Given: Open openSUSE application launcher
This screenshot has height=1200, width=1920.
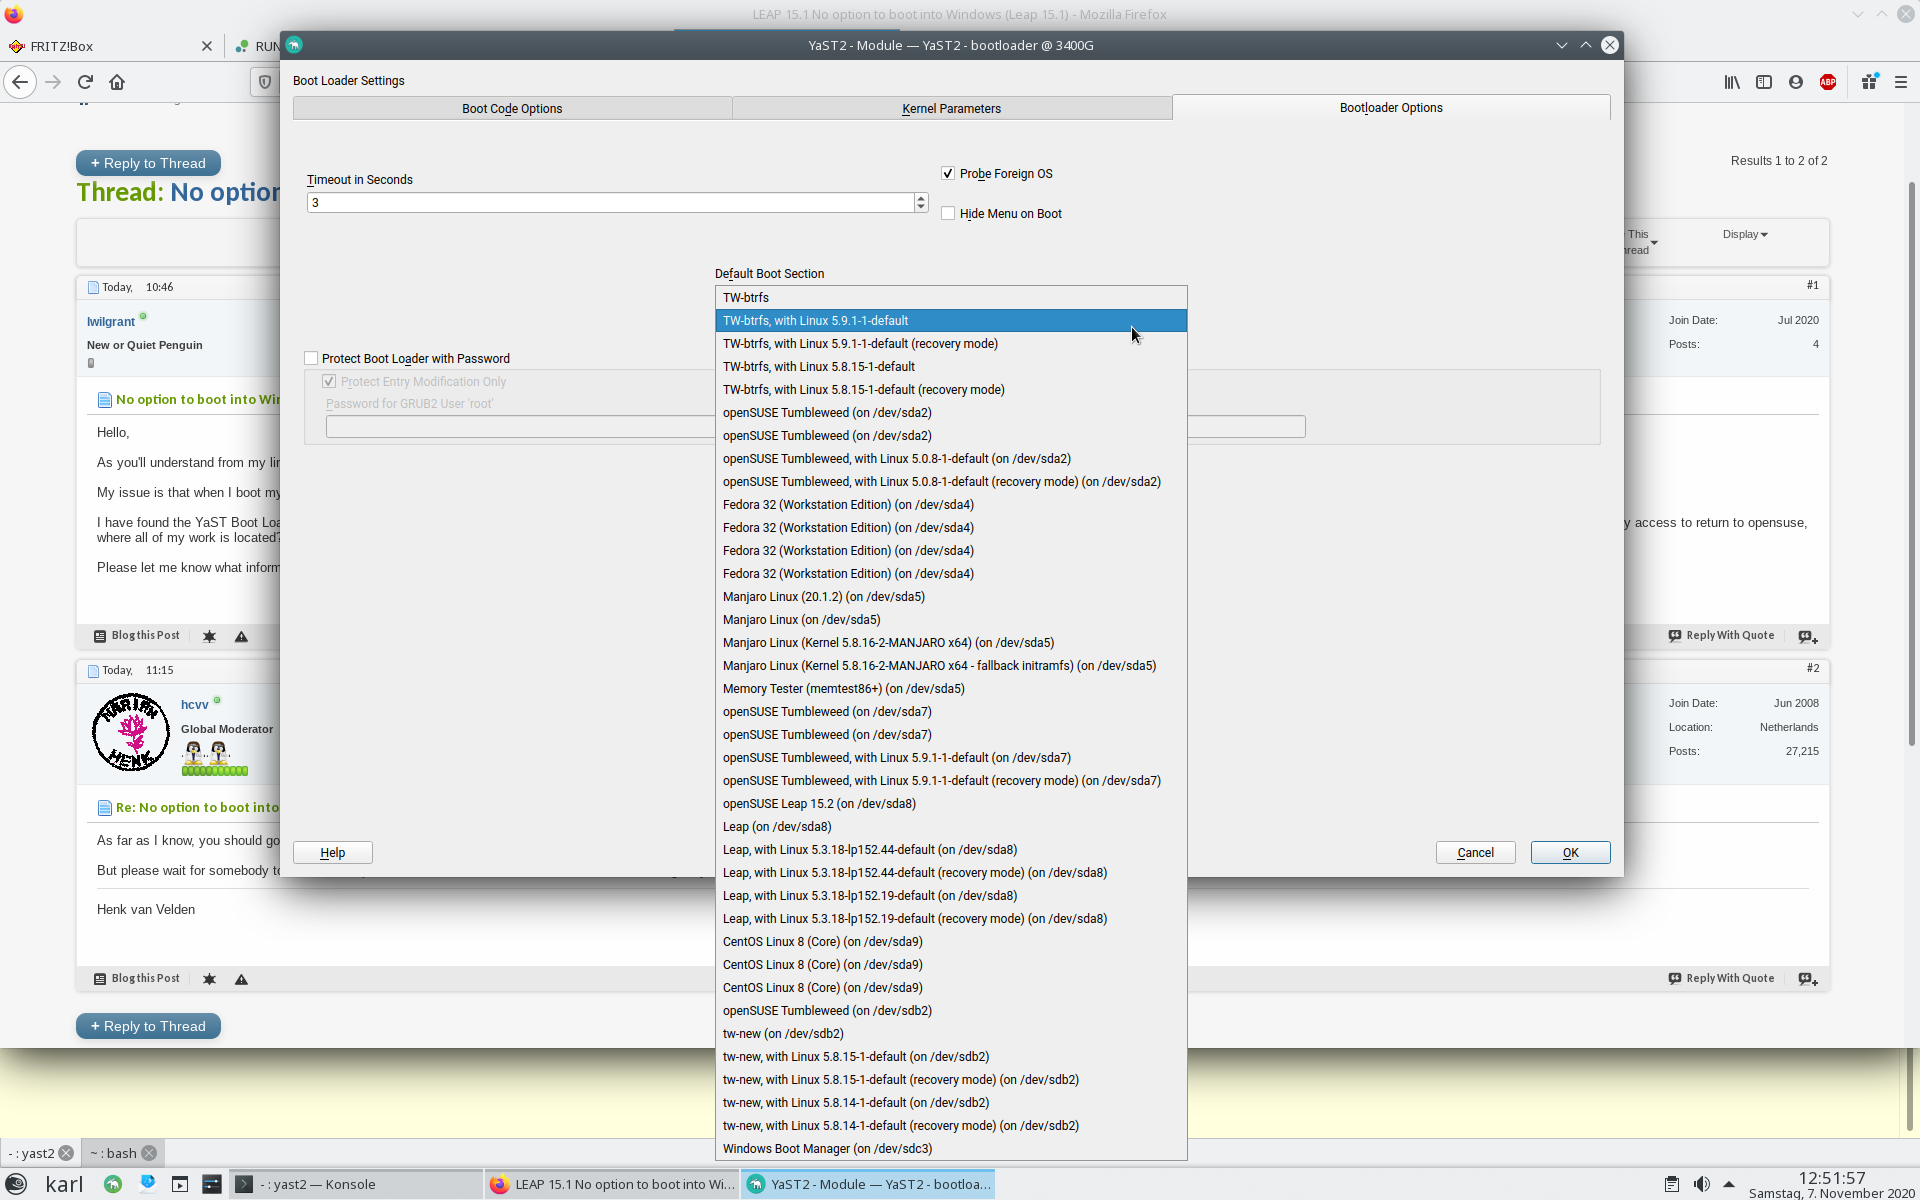Looking at the screenshot, I should coord(16,1184).
